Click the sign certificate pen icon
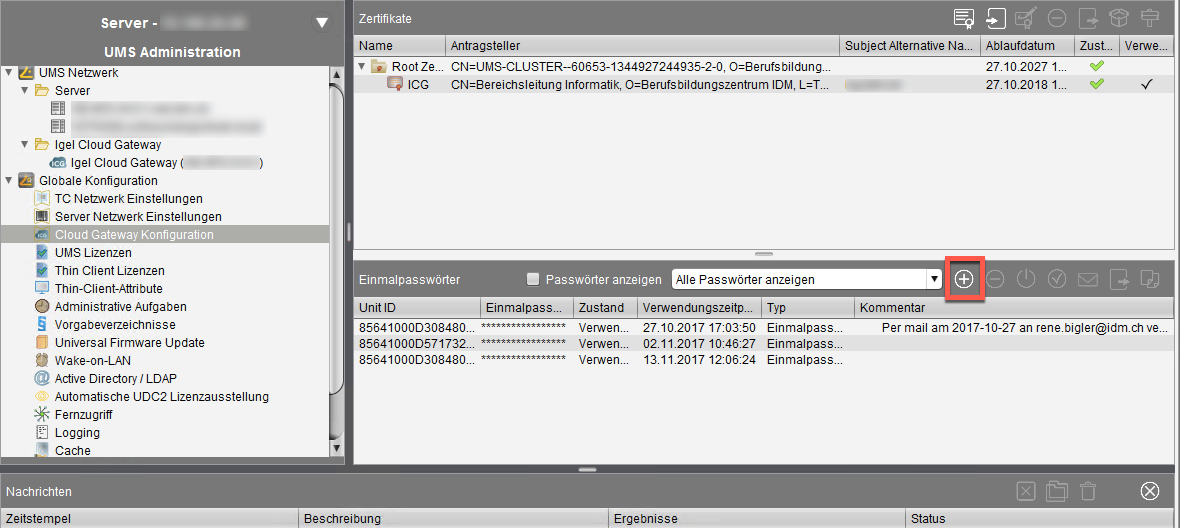The height and width of the screenshot is (528, 1180). point(1025,17)
